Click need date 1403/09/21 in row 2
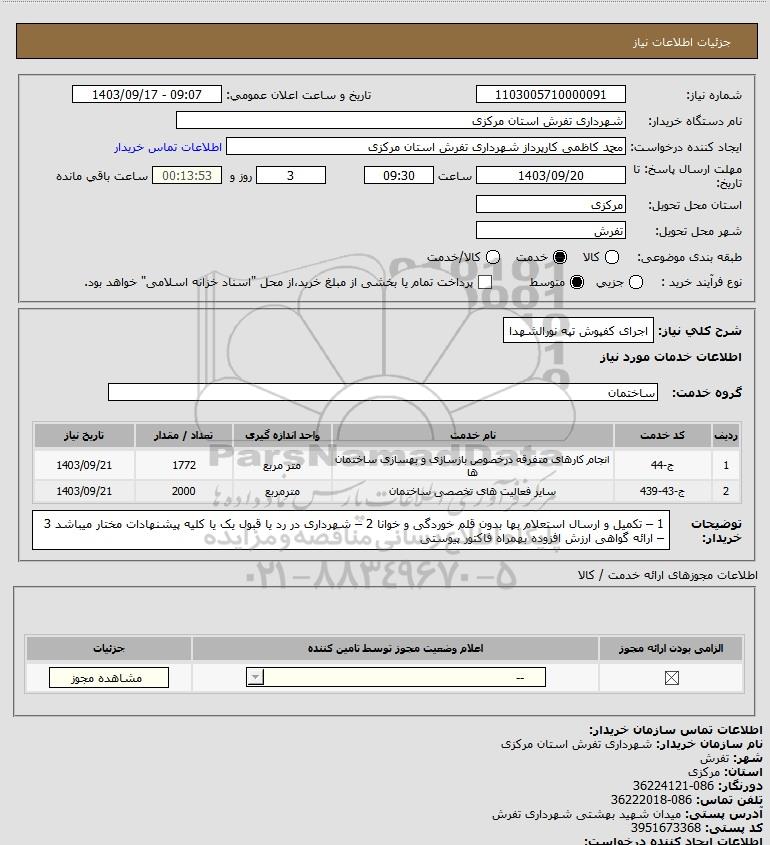Screen dimensions: 770x845 84,491
